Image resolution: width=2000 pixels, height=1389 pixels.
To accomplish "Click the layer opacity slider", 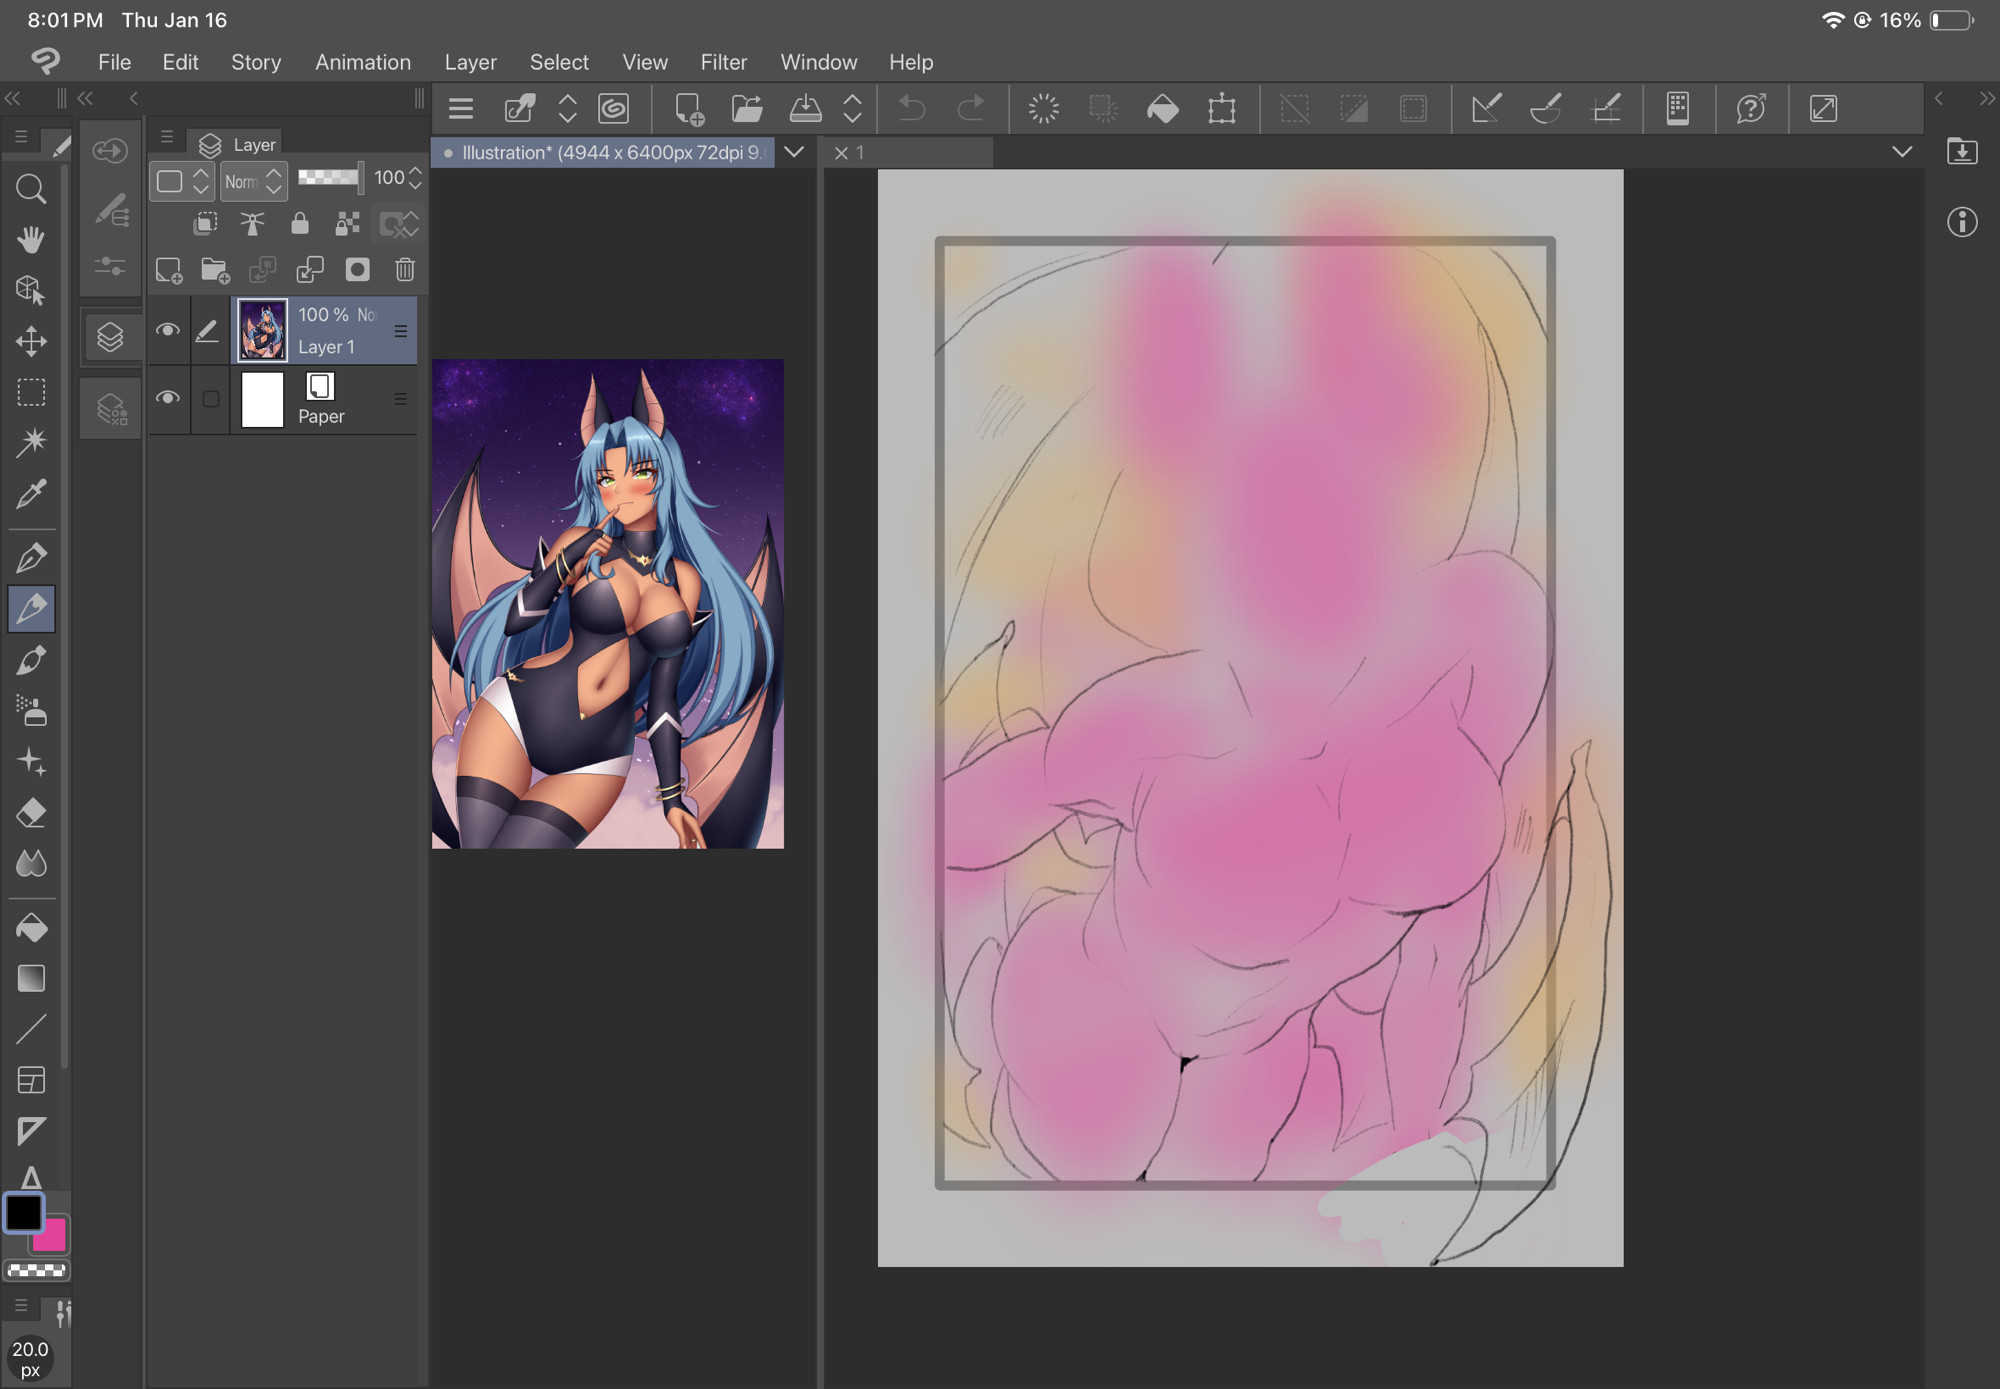I will [330, 178].
